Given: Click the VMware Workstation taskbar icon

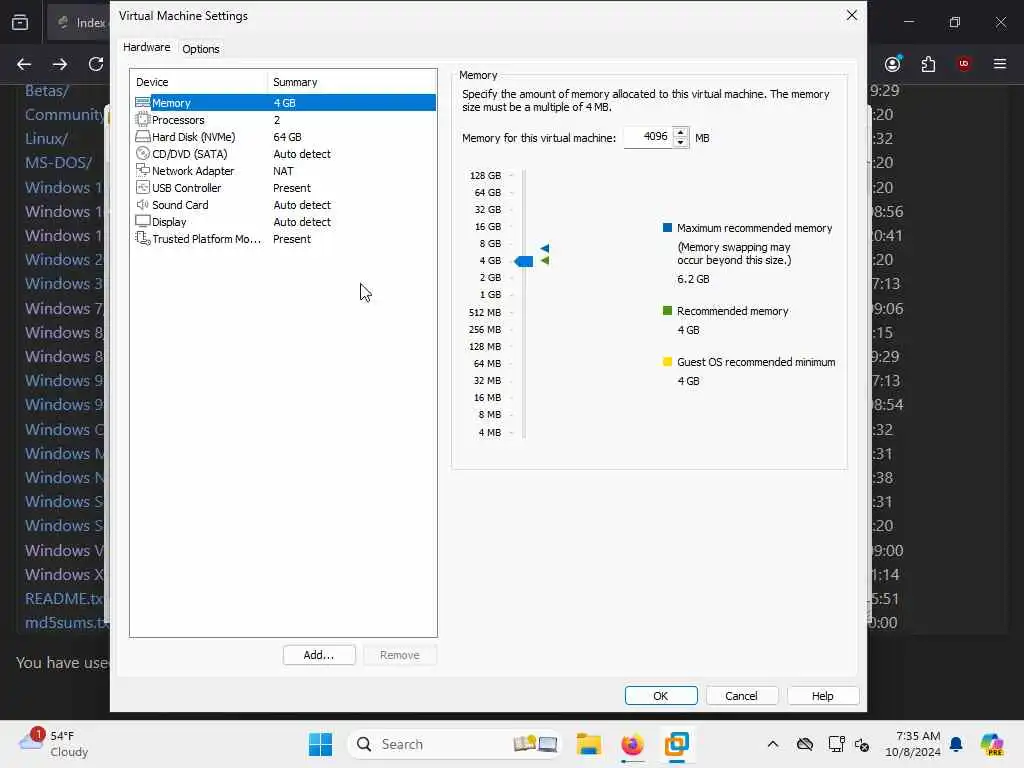Looking at the screenshot, I should (x=677, y=744).
